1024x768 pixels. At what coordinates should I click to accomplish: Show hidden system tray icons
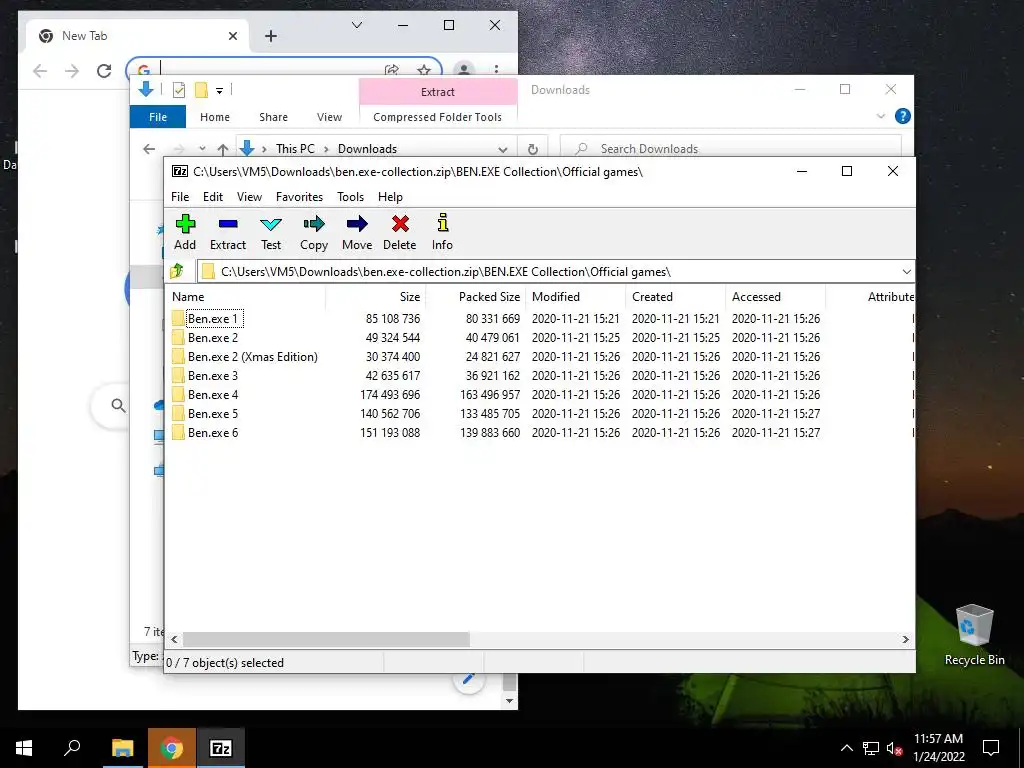click(846, 748)
